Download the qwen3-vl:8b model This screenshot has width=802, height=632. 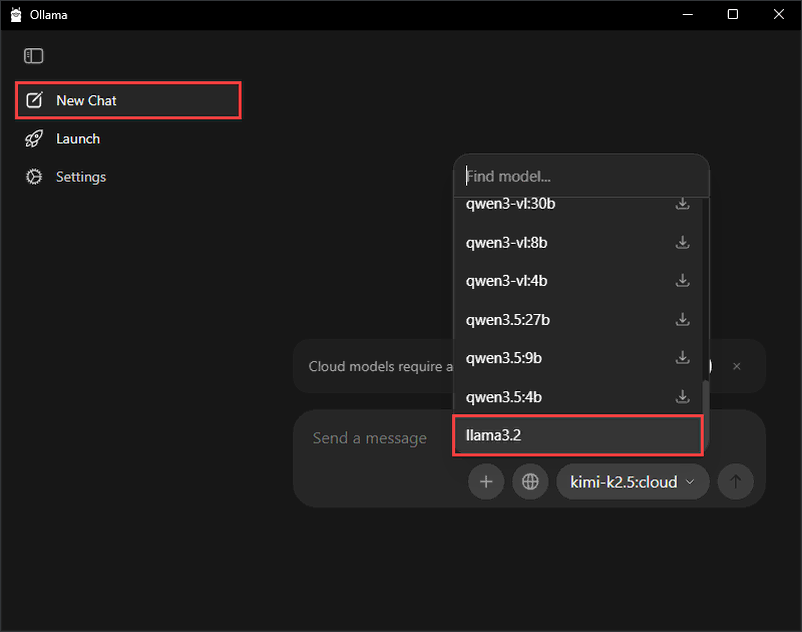[x=682, y=242]
